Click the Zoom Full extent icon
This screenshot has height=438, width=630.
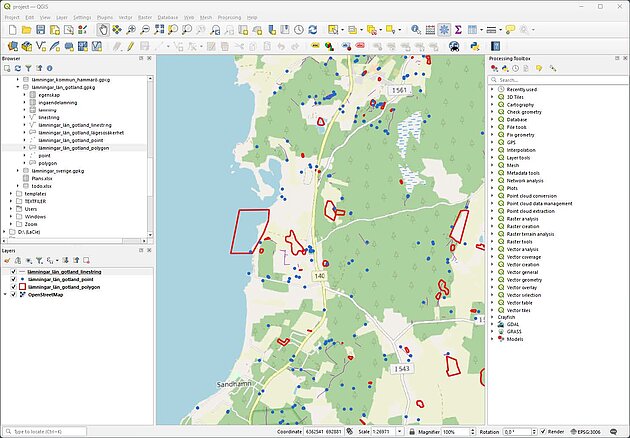[159, 29]
